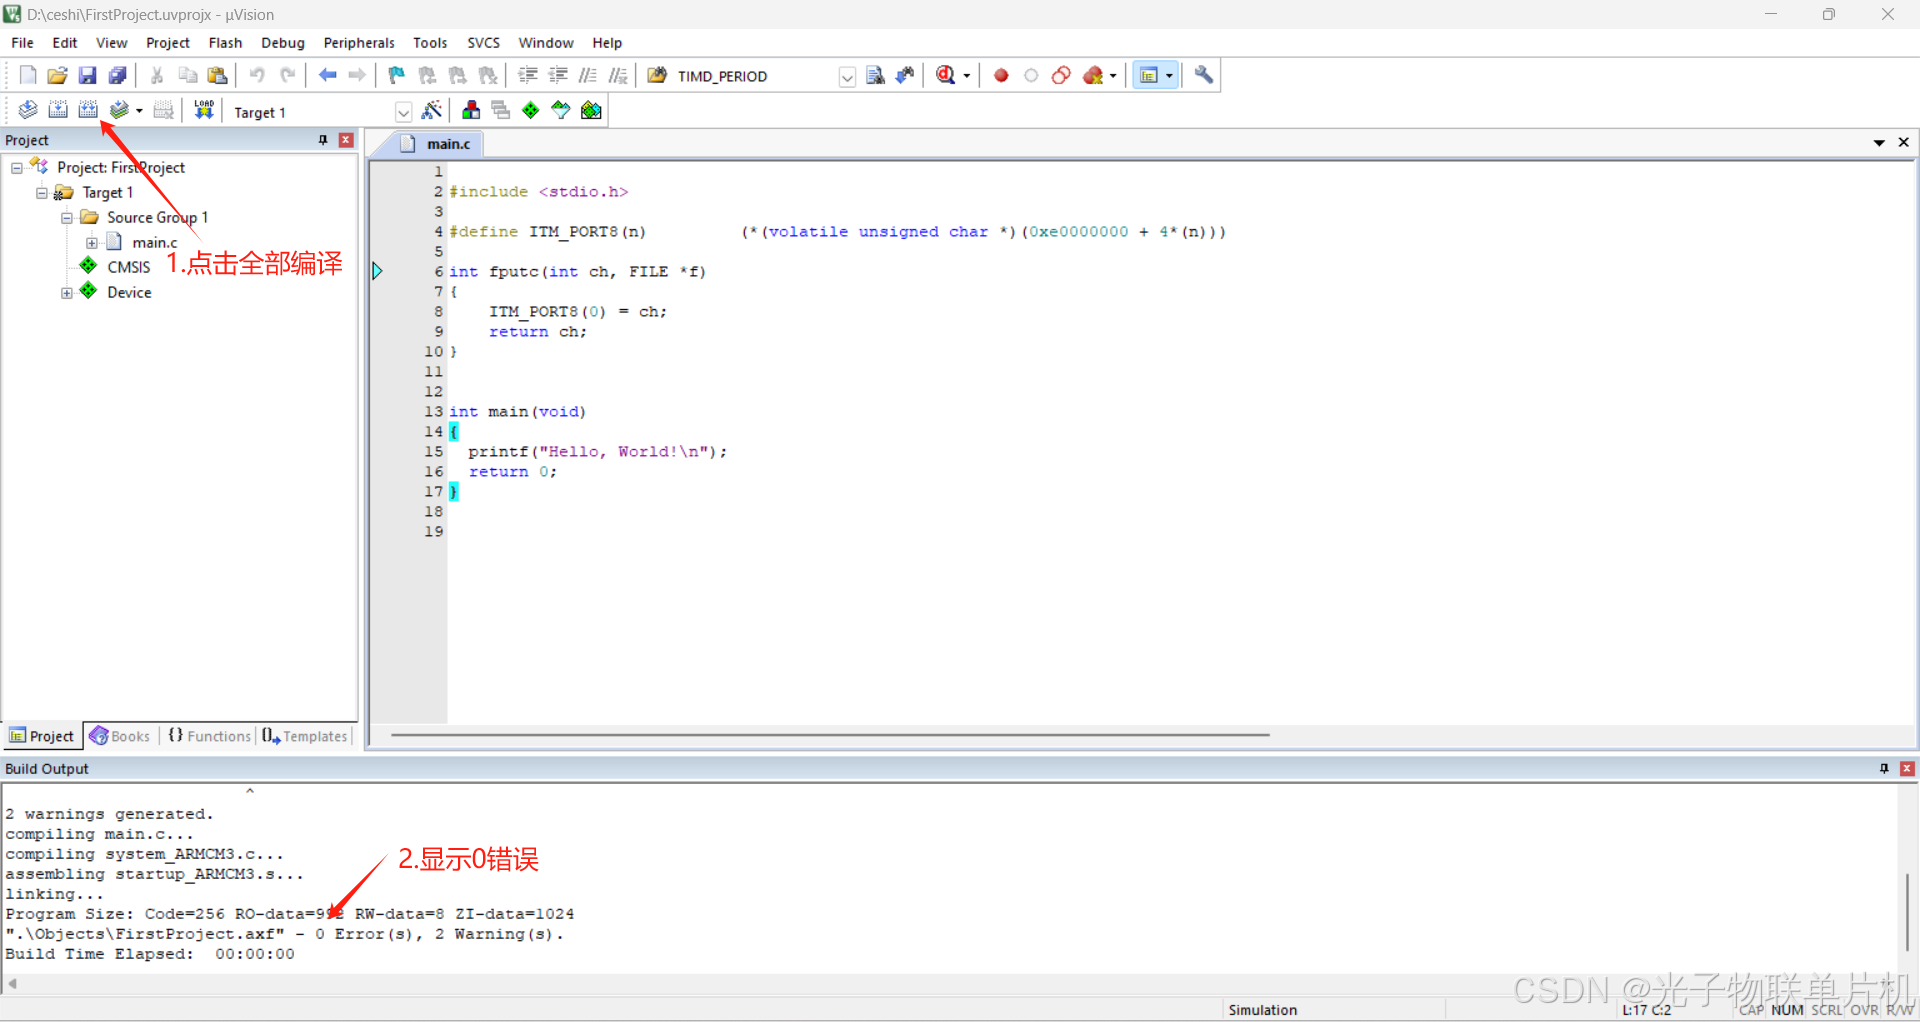Build target files
The image size is (1920, 1022).
[58, 110]
